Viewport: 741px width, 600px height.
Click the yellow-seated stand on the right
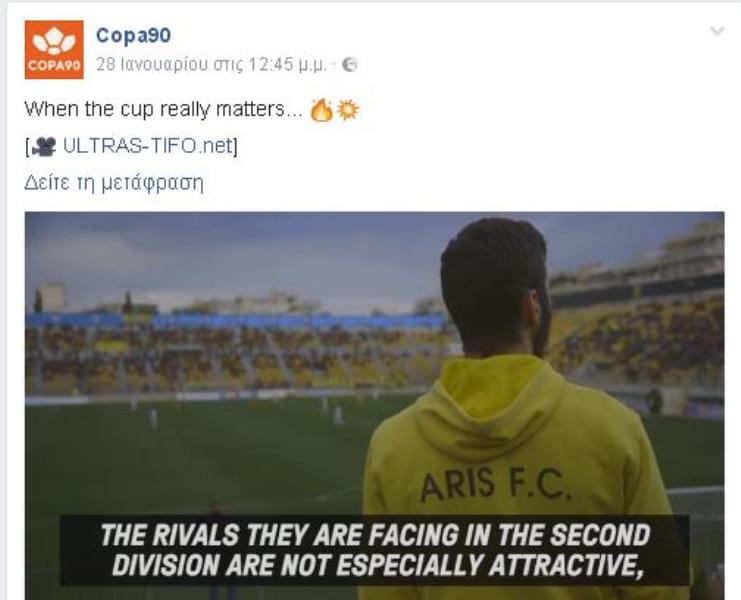pyautogui.click(x=638, y=338)
